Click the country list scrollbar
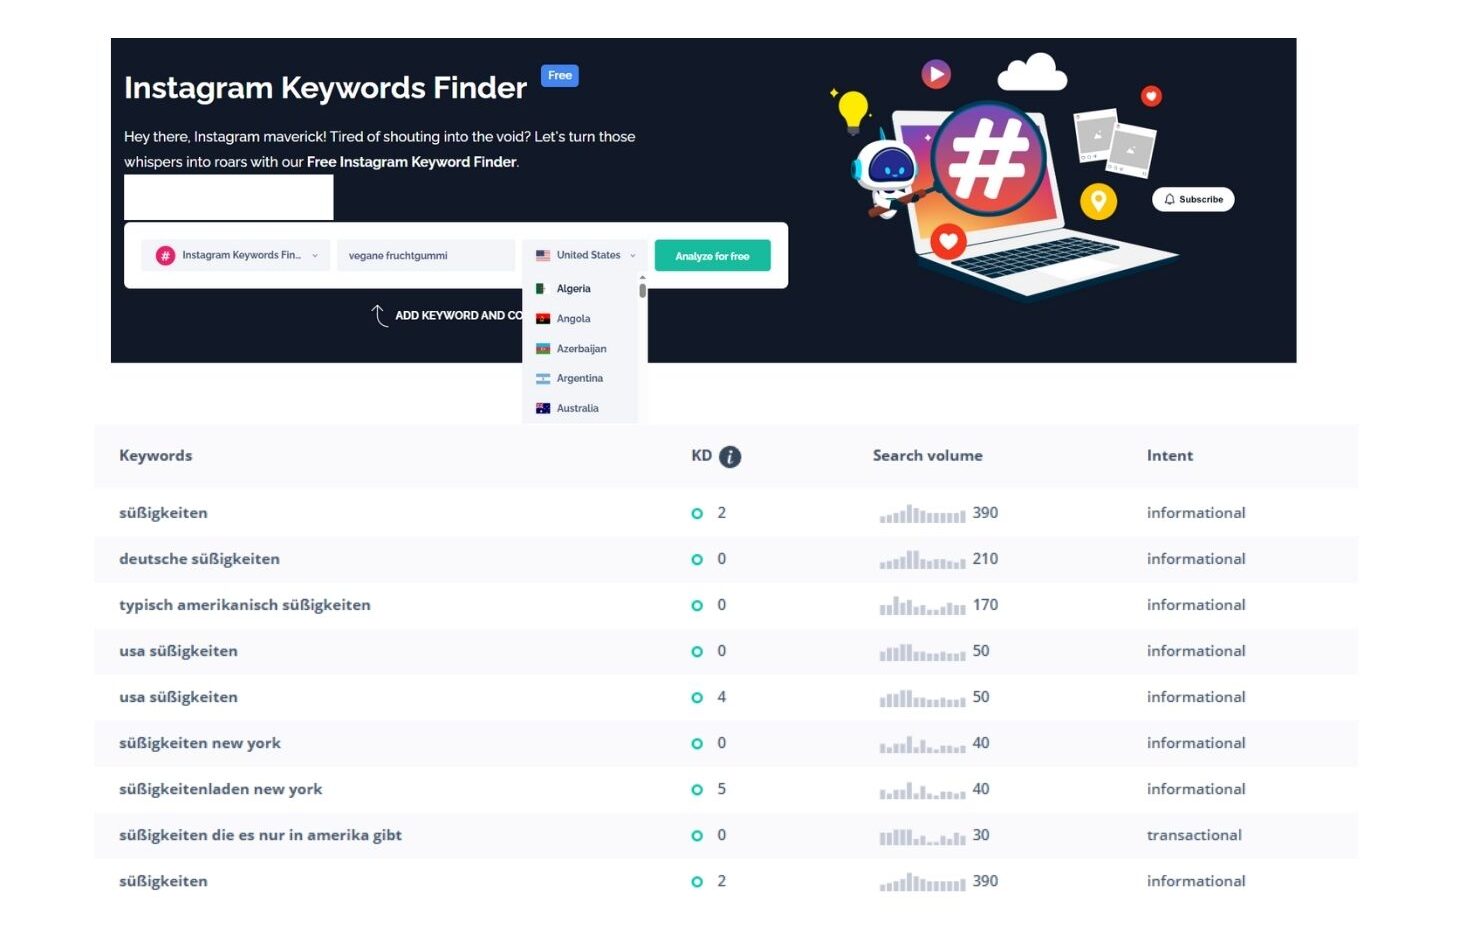The height and width of the screenshot is (944, 1470). [642, 290]
